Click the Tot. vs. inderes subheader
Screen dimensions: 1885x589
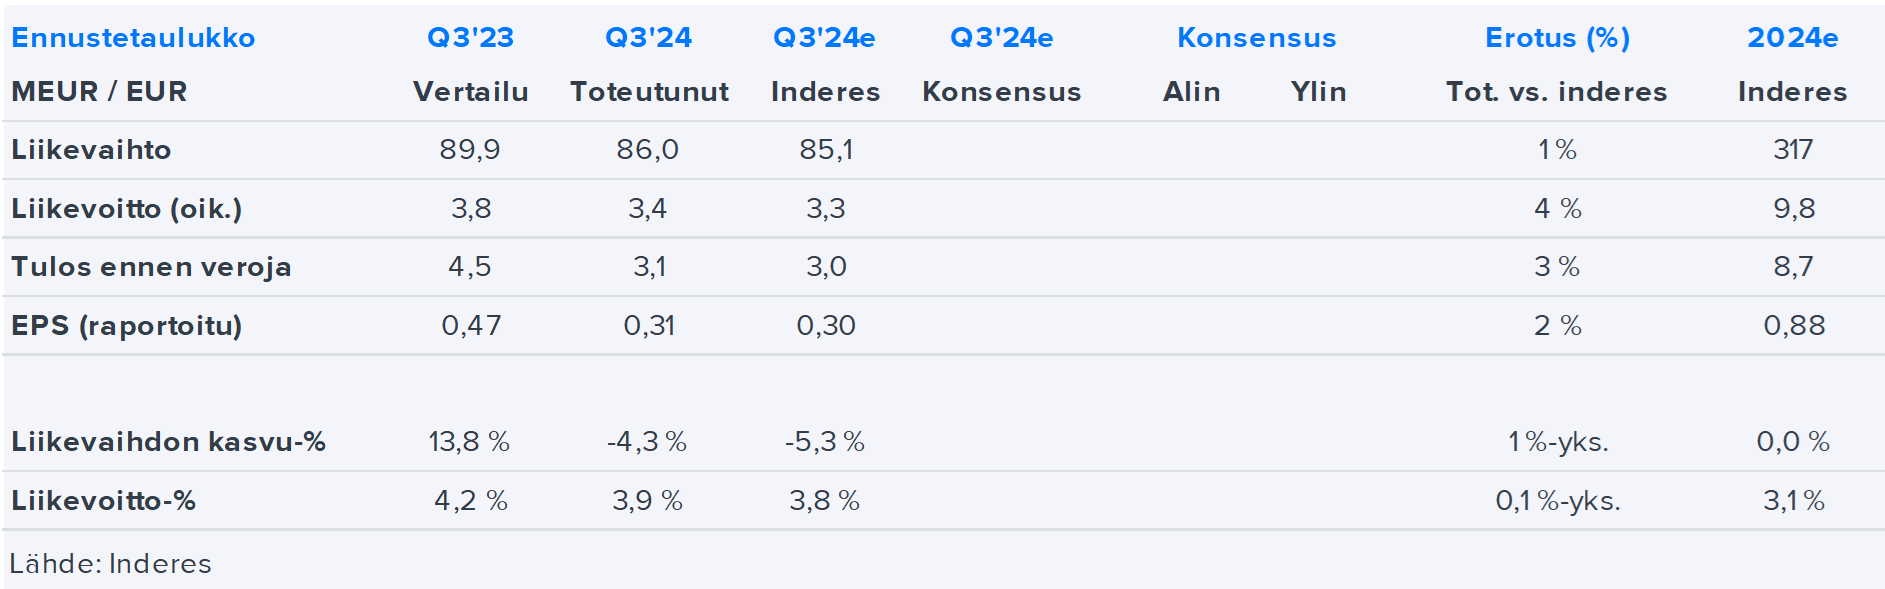1556,92
